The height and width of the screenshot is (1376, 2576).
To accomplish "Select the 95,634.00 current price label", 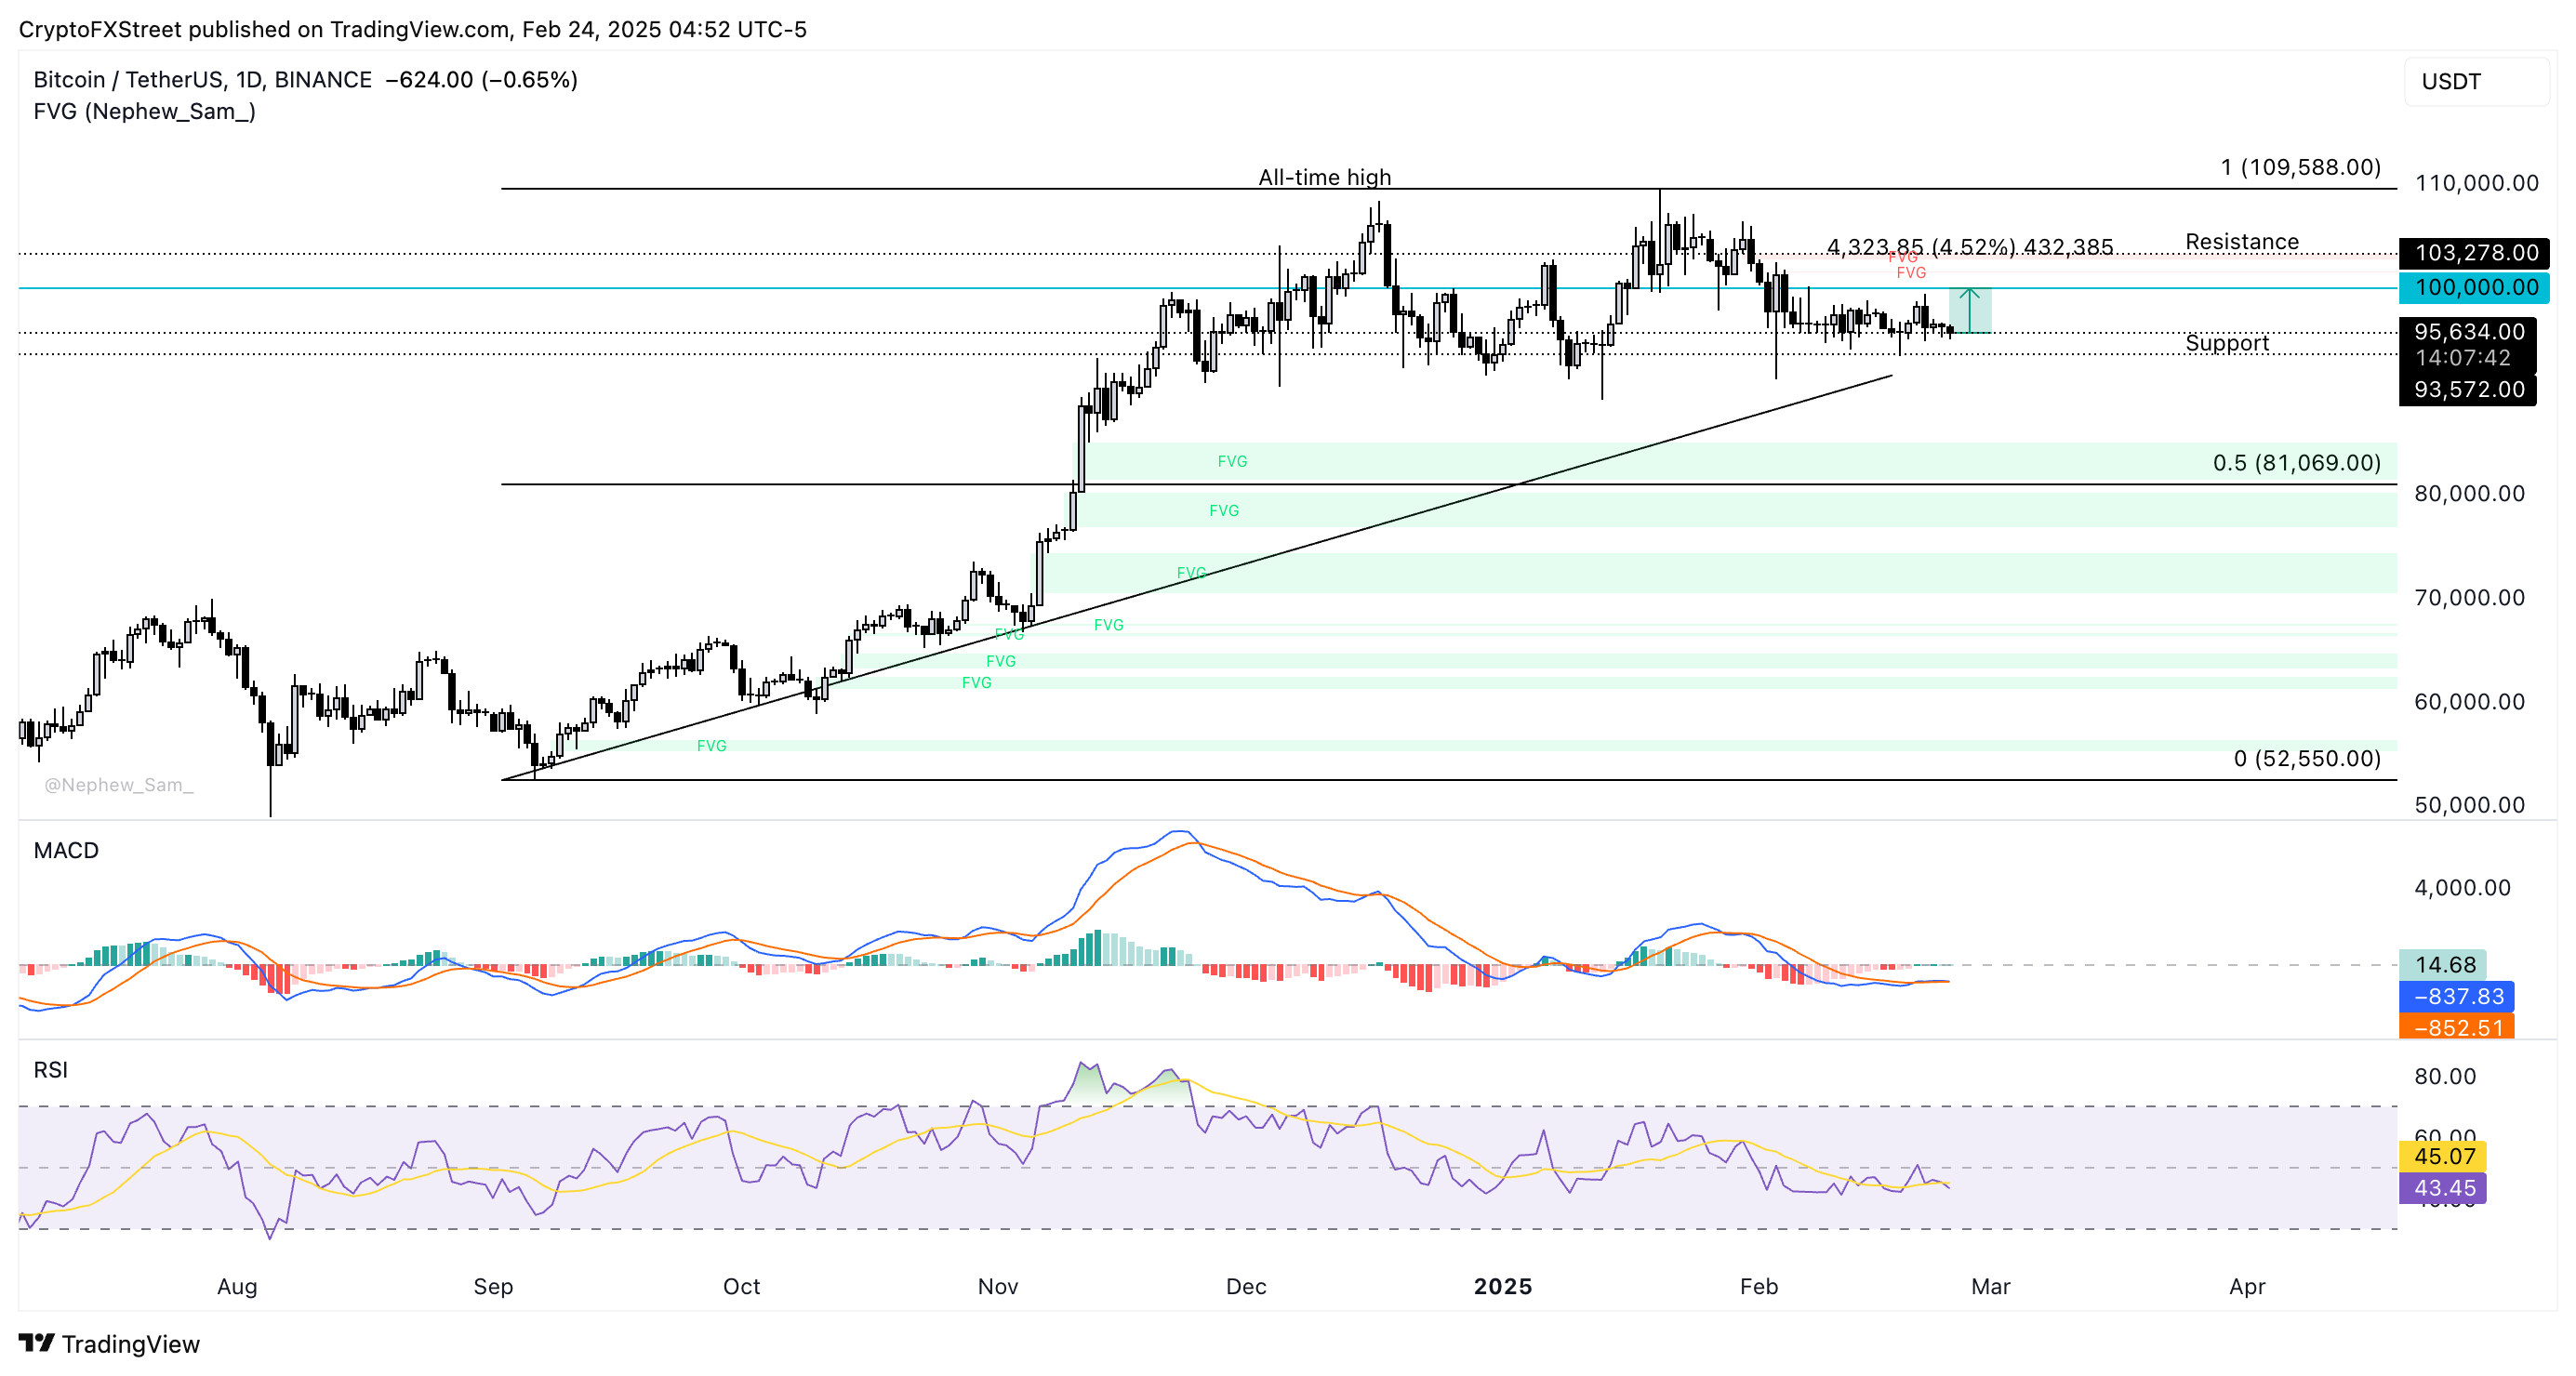I will point(2468,332).
